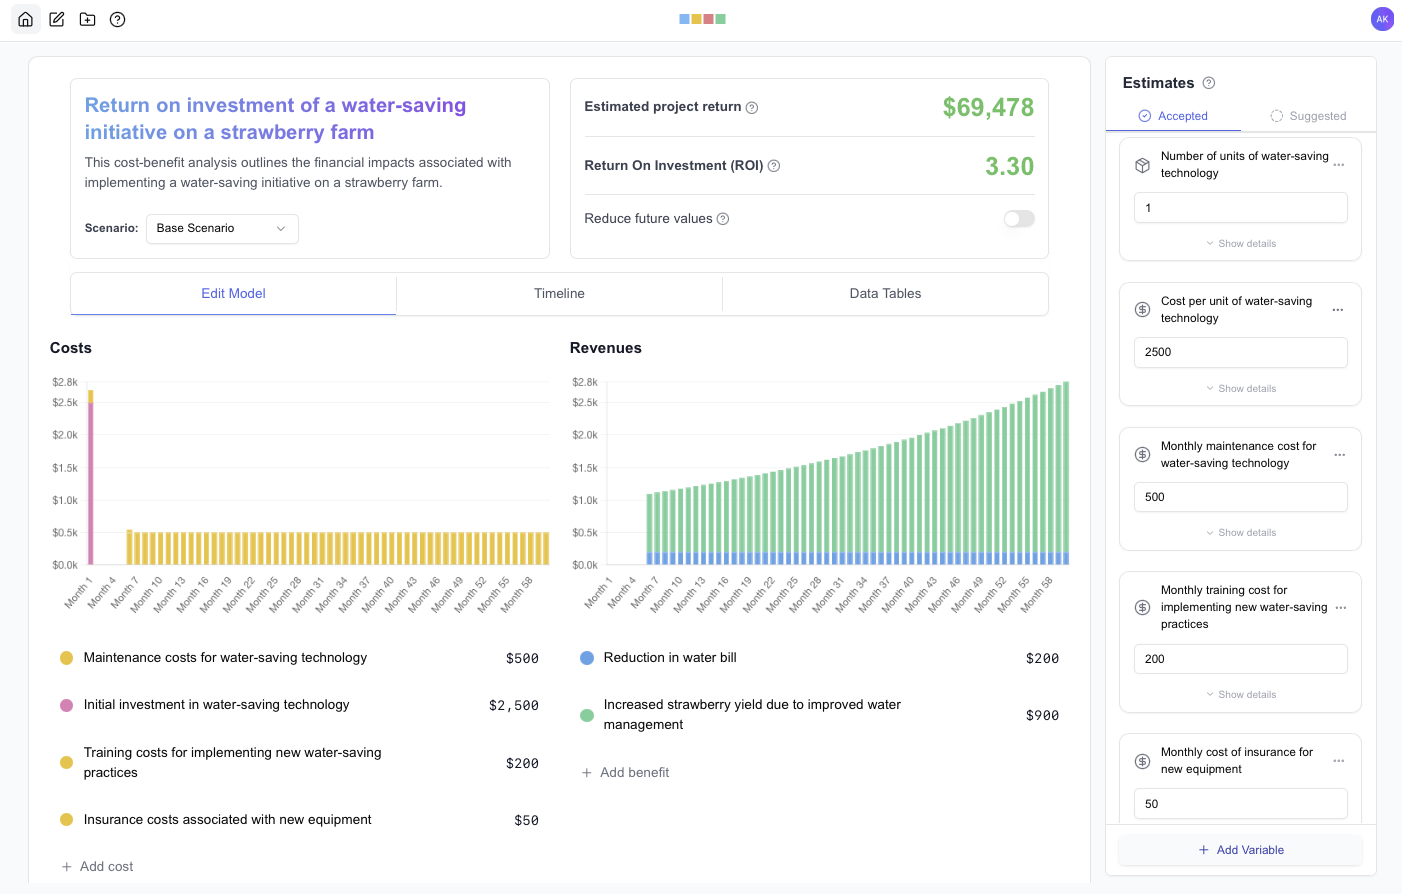The width and height of the screenshot is (1402, 894).
Task: Open options menu for Monthly training cost variable
Action: pos(1341,608)
